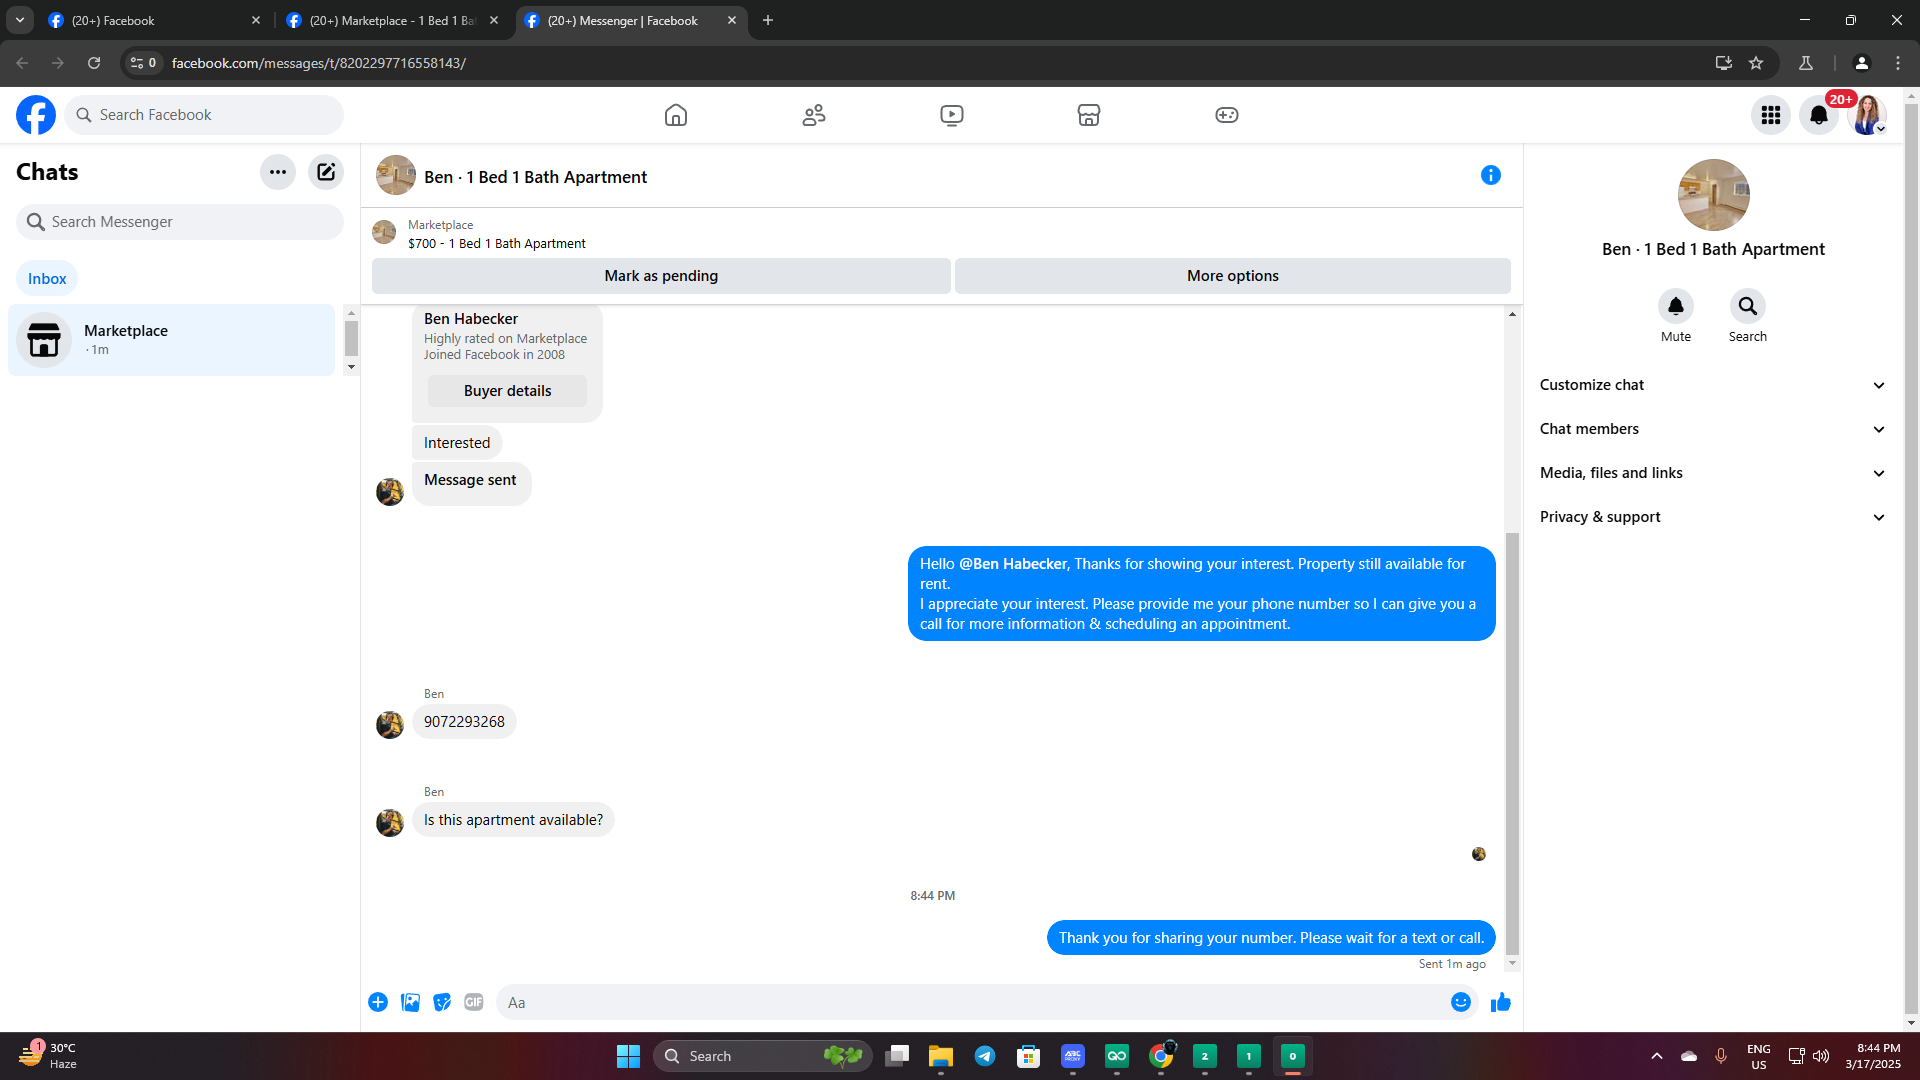Reload the page in Chrome

pyautogui.click(x=94, y=63)
